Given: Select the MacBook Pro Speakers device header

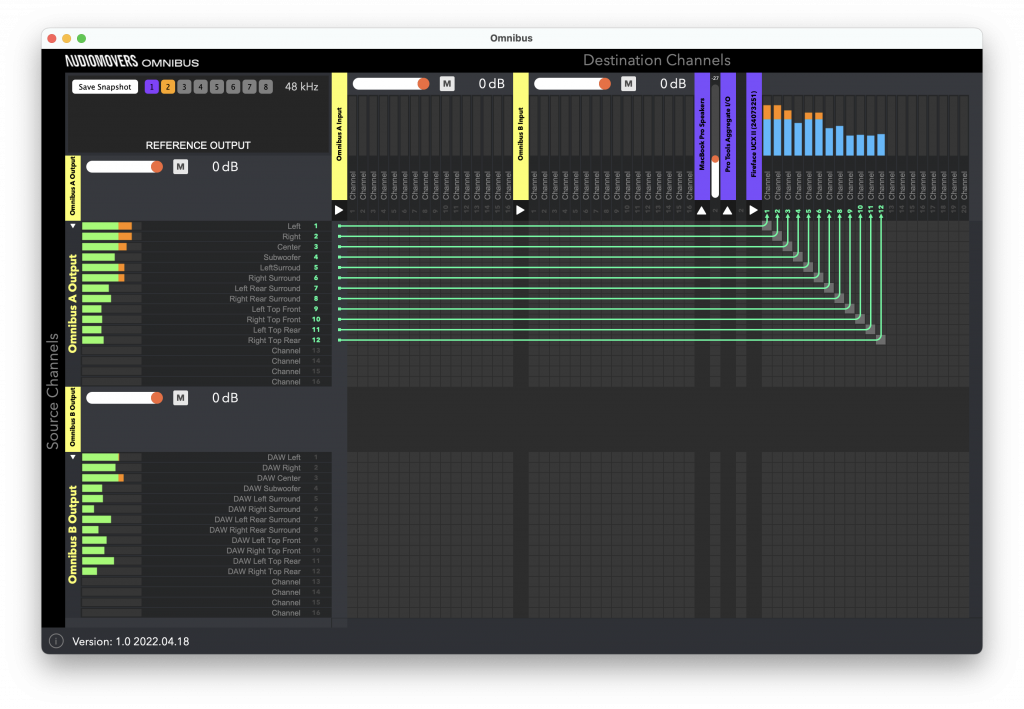Looking at the screenshot, I should (702, 136).
